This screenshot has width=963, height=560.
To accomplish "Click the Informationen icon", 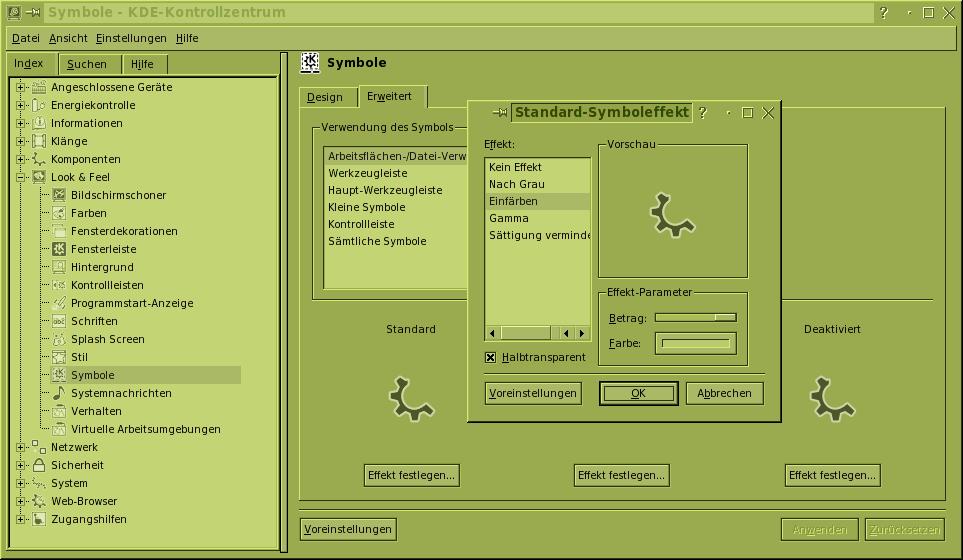I will tap(39, 123).
